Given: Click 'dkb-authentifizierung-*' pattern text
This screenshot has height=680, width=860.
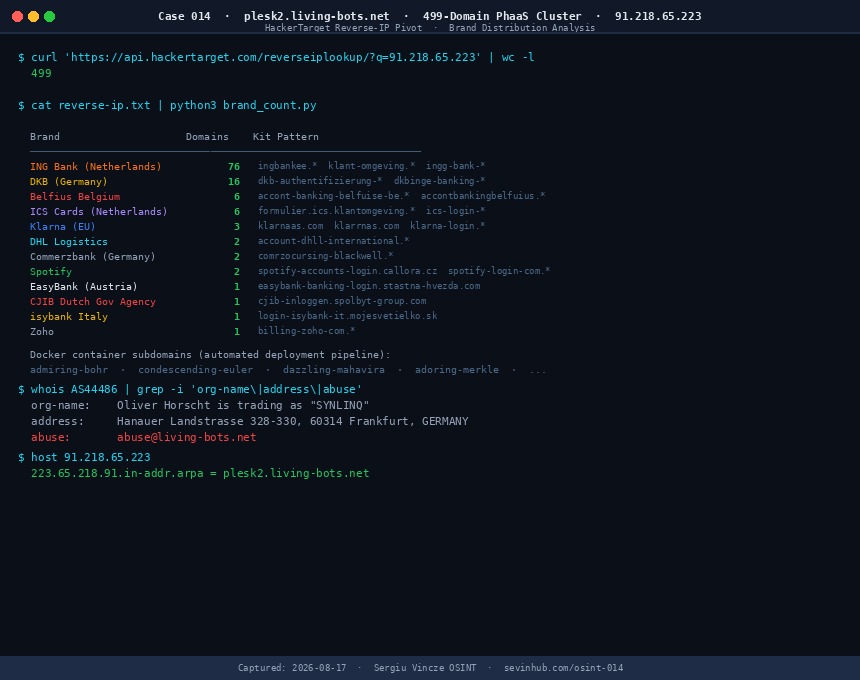Looking at the screenshot, I should click(320, 180).
